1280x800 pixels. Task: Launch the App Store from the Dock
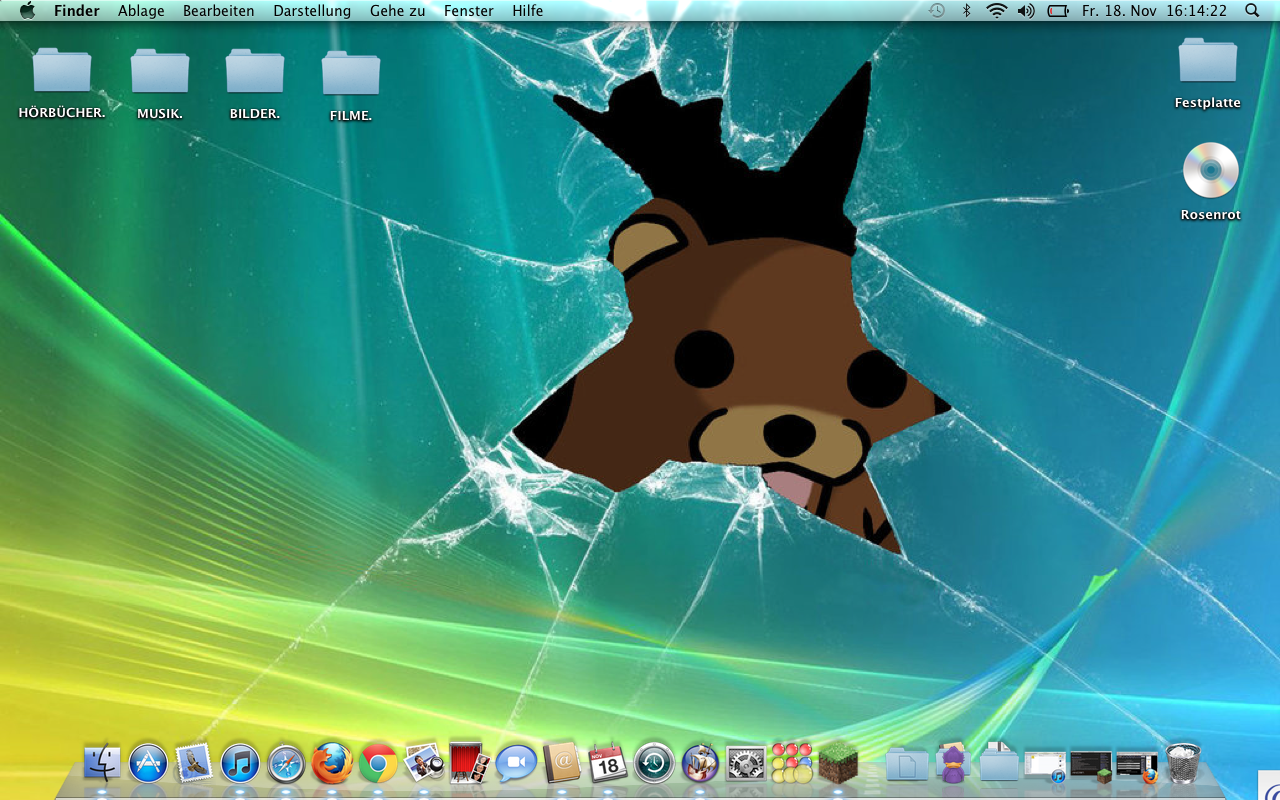pyautogui.click(x=148, y=764)
